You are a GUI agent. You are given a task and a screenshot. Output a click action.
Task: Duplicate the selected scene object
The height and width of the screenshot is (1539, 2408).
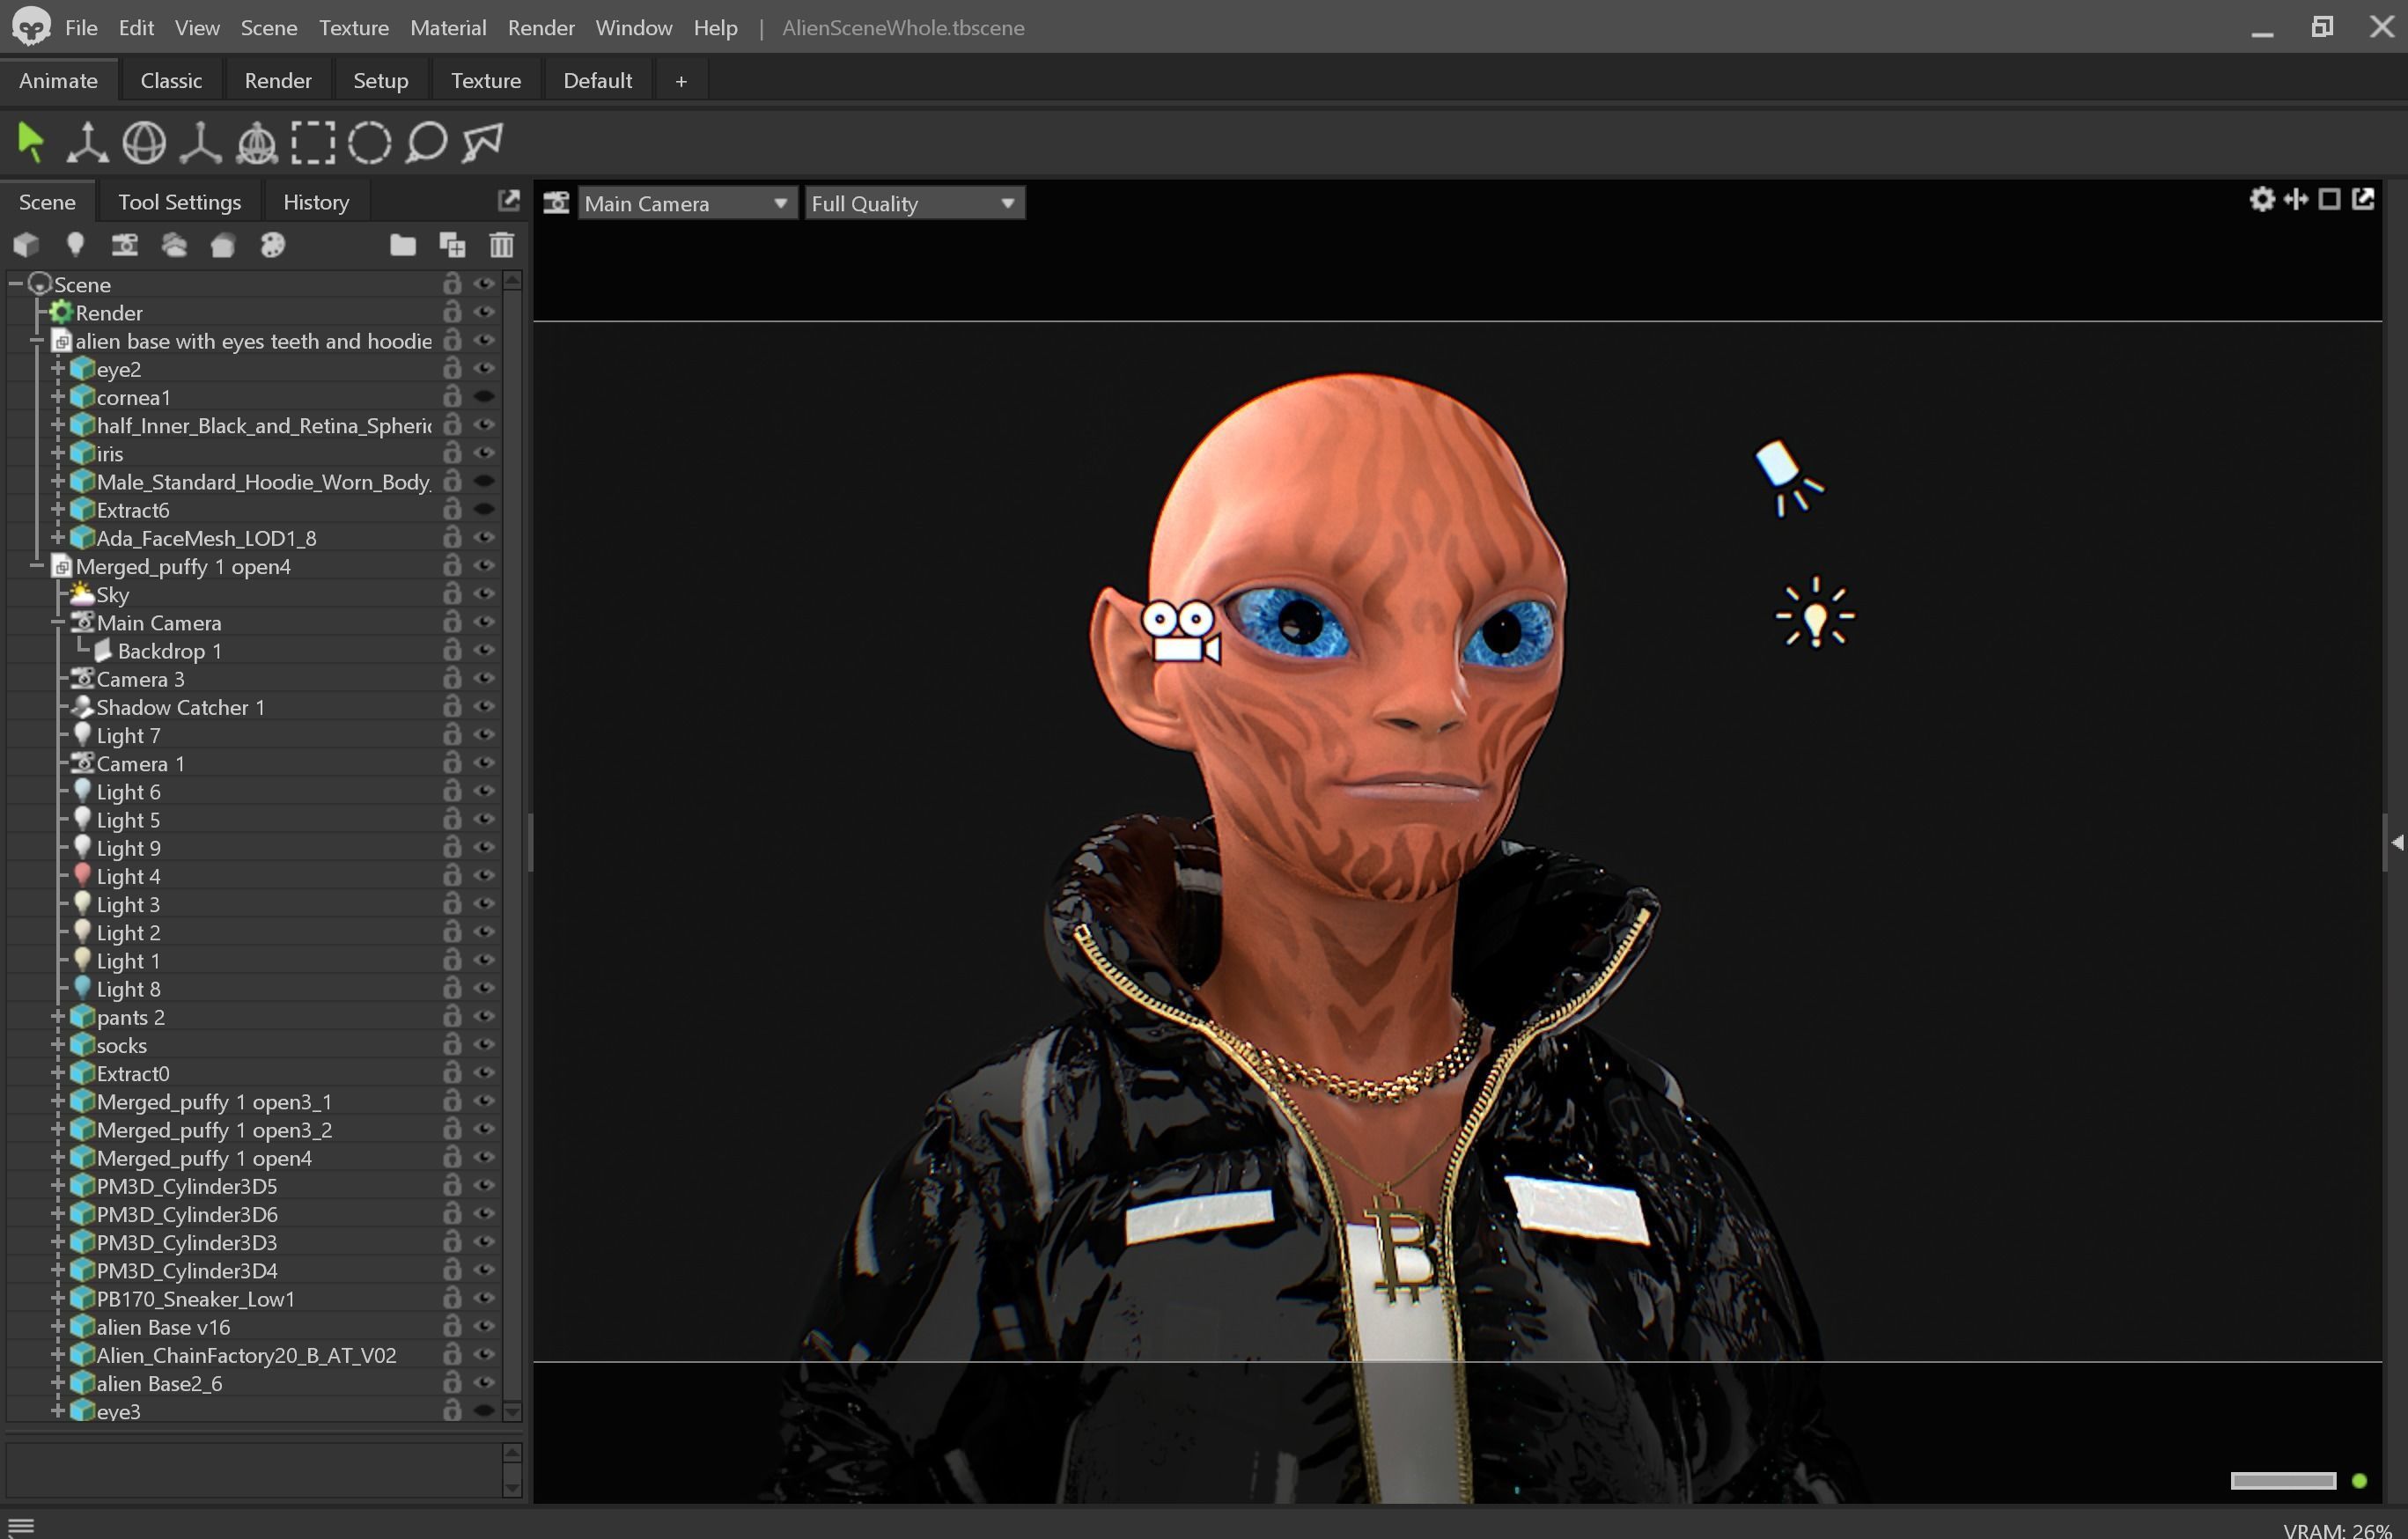pos(452,245)
